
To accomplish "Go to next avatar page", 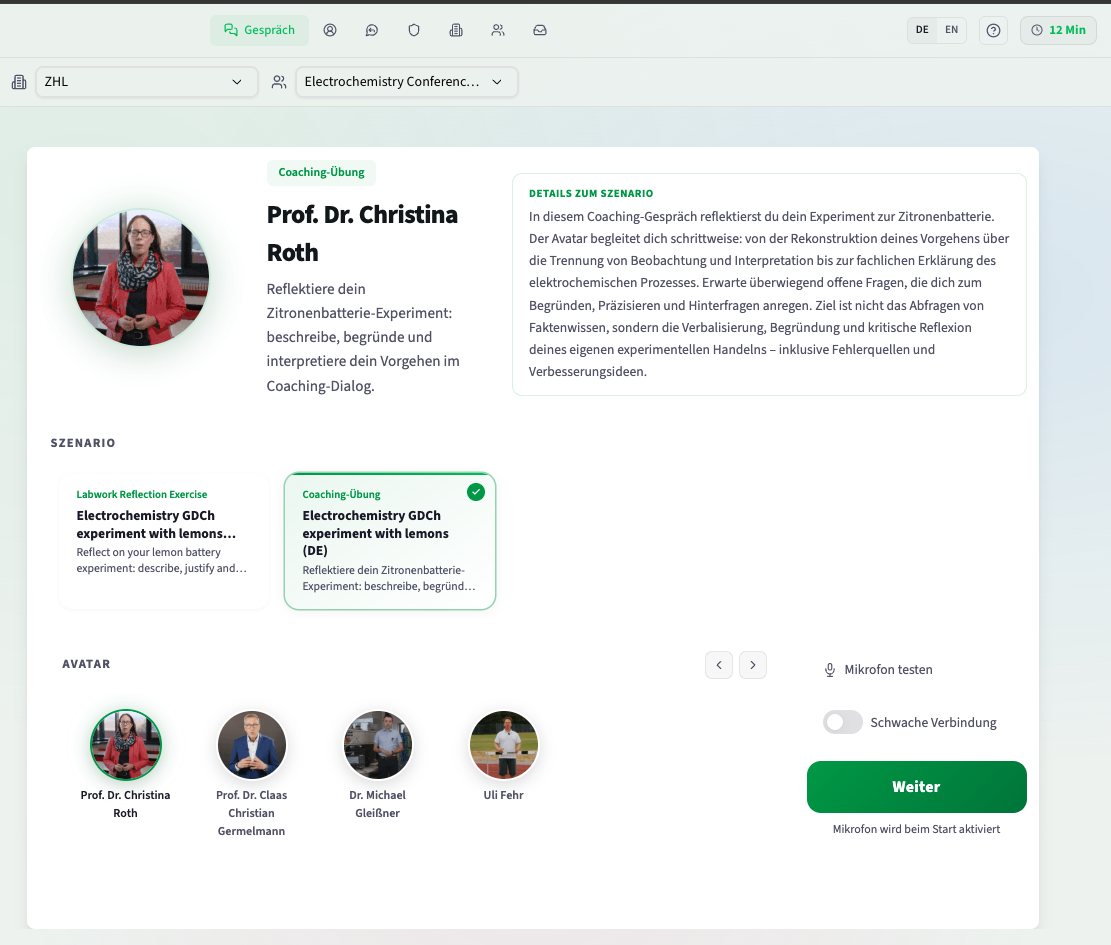I will tap(752, 665).
